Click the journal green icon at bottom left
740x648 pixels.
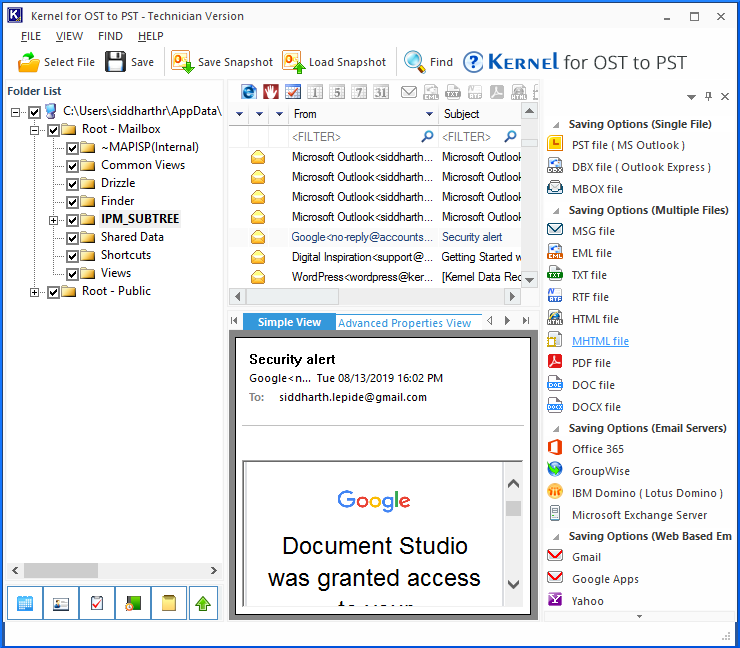133,603
